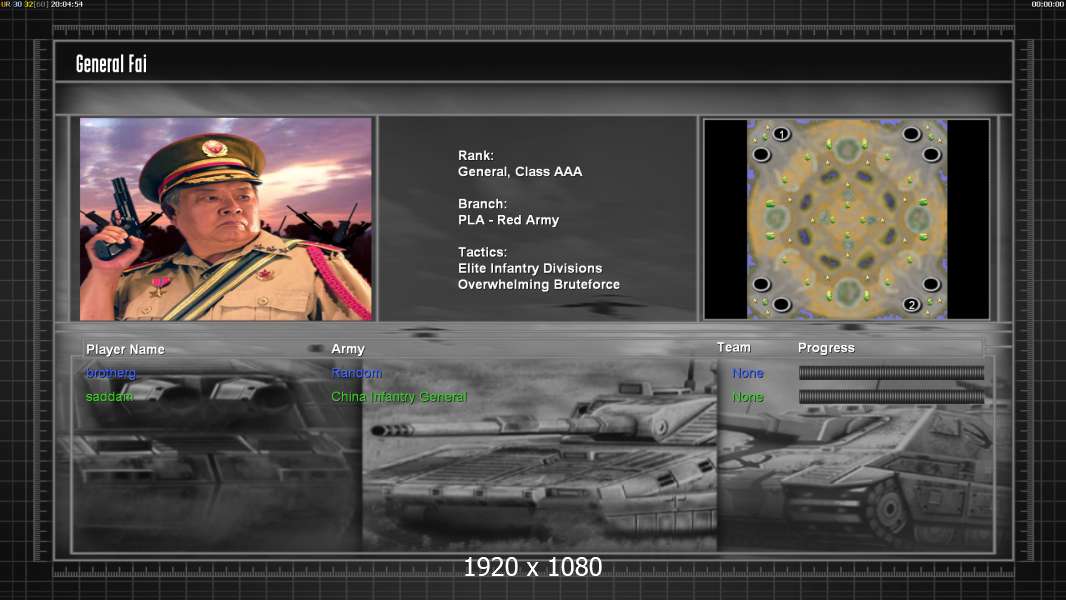Screen dimensions: 1066x600
Task: Select start position 2 on the minimap
Action: [912, 304]
